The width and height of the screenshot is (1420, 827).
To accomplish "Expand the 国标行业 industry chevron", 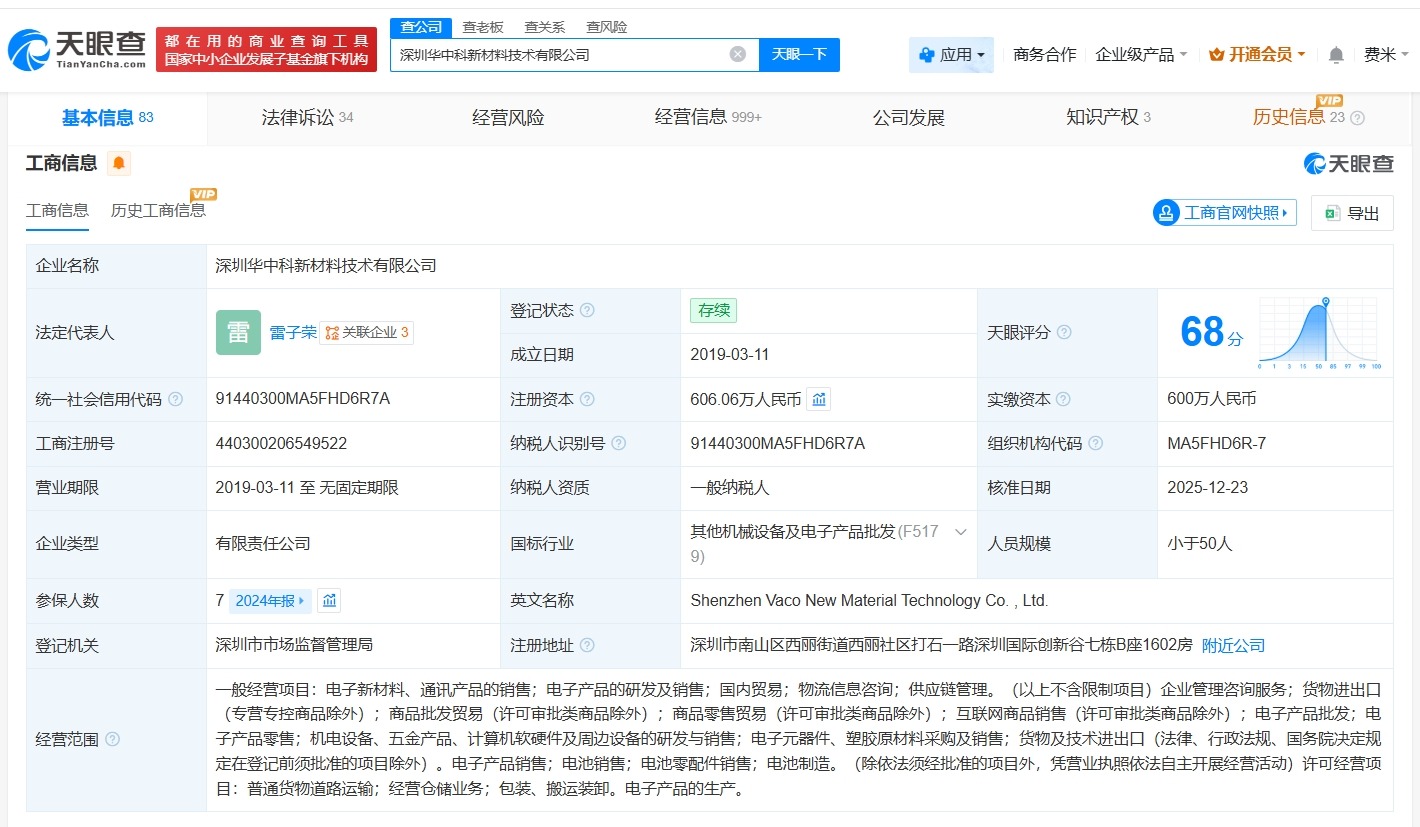I will (x=961, y=532).
